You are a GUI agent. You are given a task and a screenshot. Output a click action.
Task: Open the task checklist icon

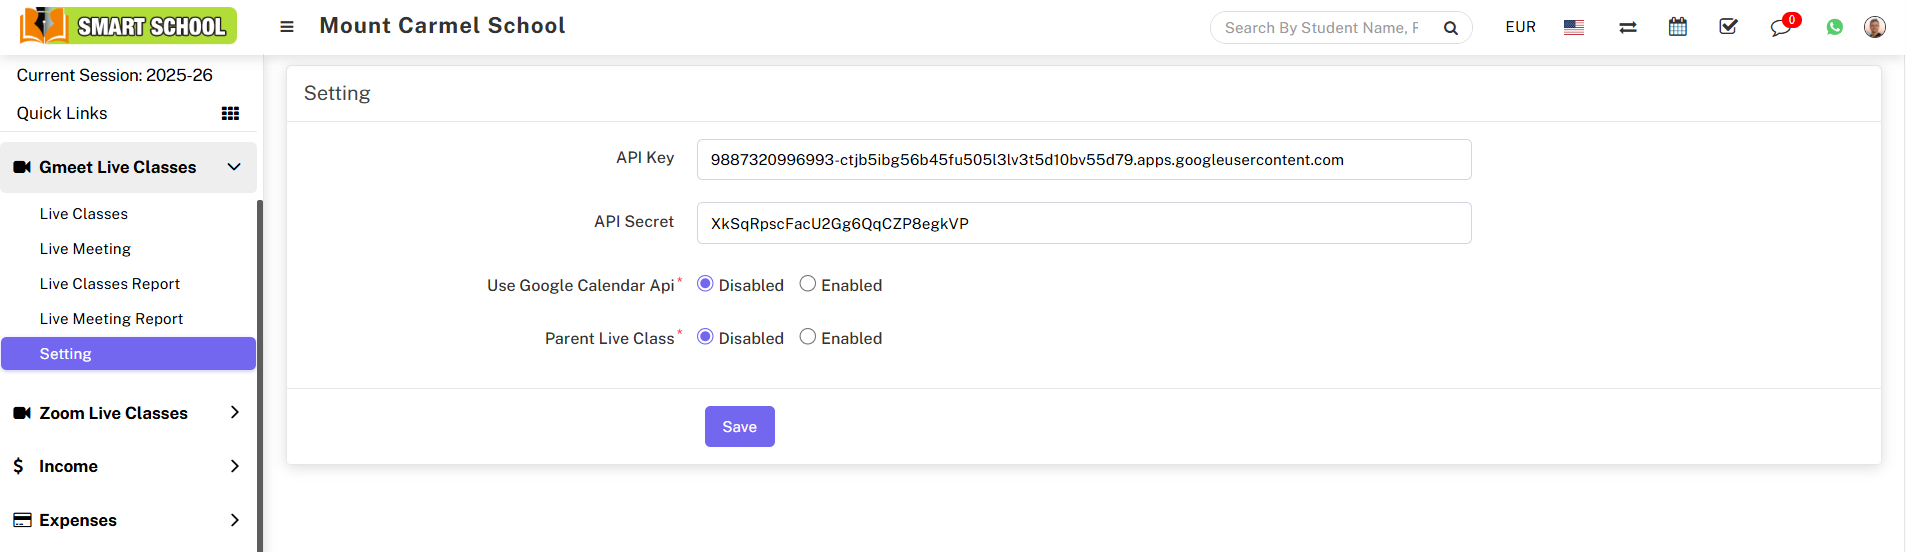1728,27
